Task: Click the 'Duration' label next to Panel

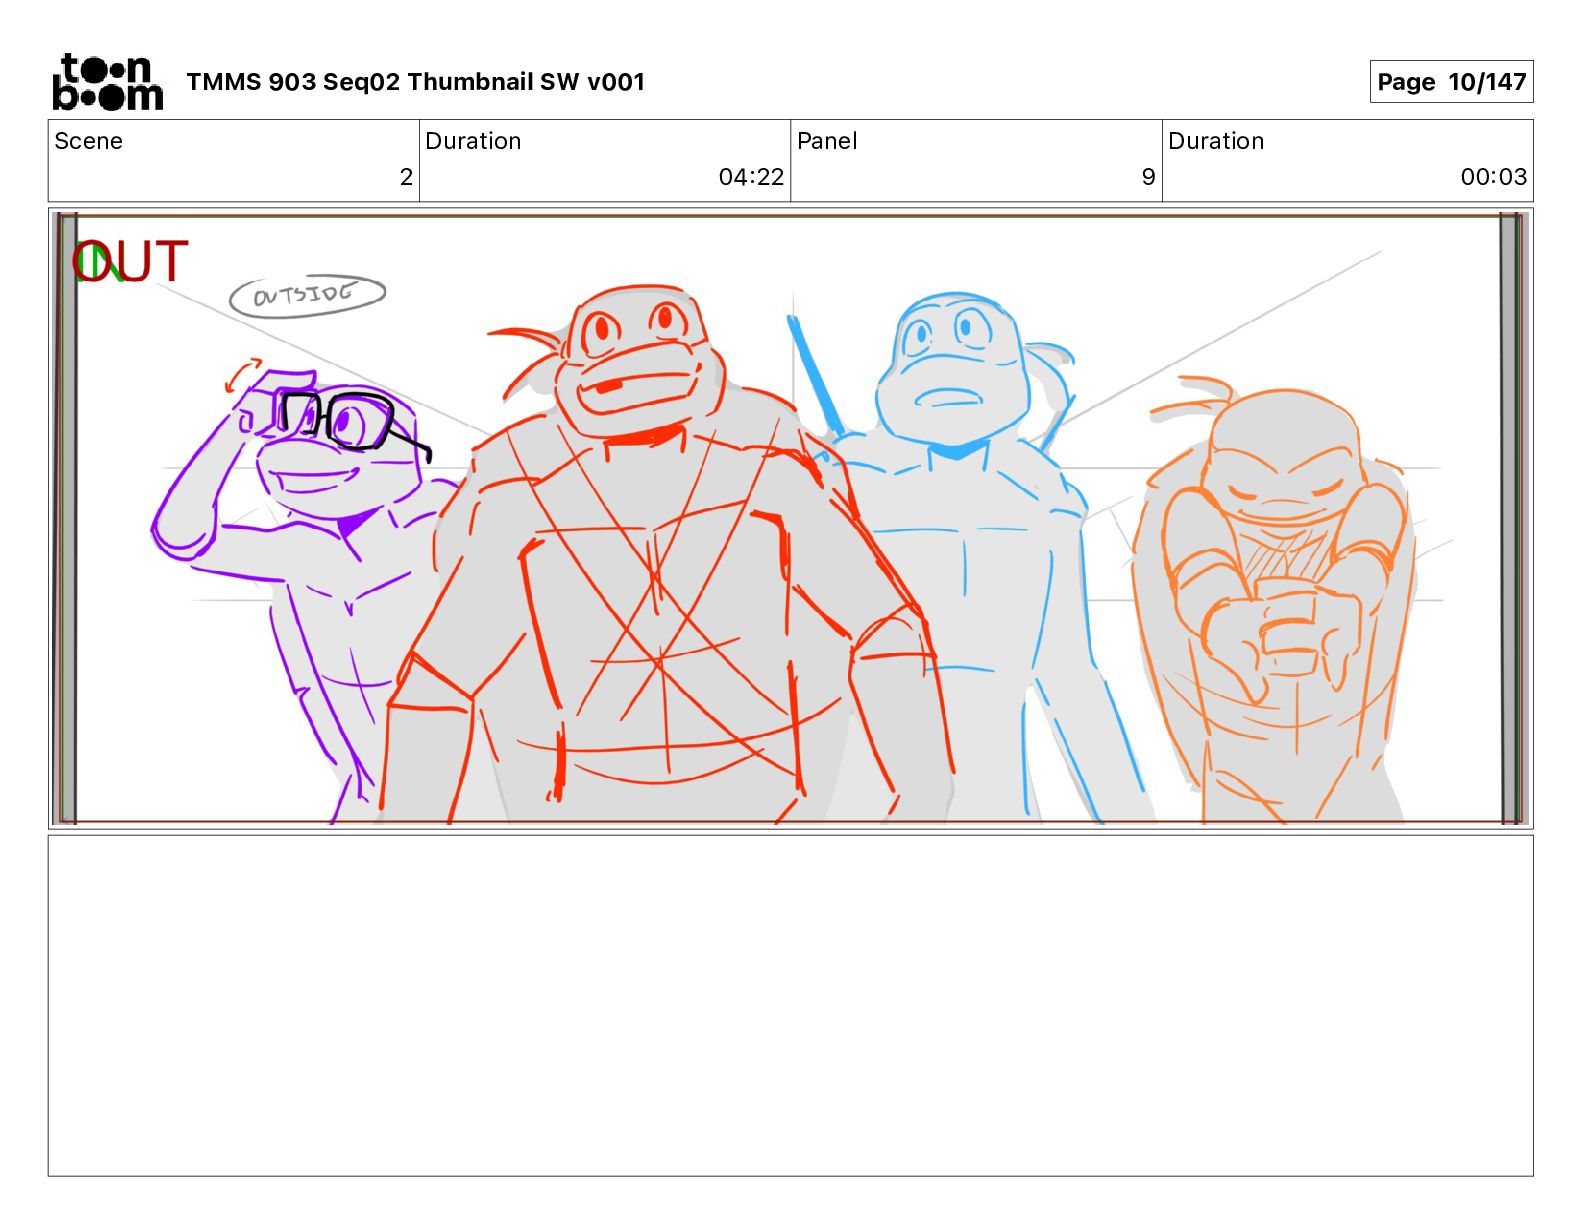Action: pyautogui.click(x=1216, y=141)
